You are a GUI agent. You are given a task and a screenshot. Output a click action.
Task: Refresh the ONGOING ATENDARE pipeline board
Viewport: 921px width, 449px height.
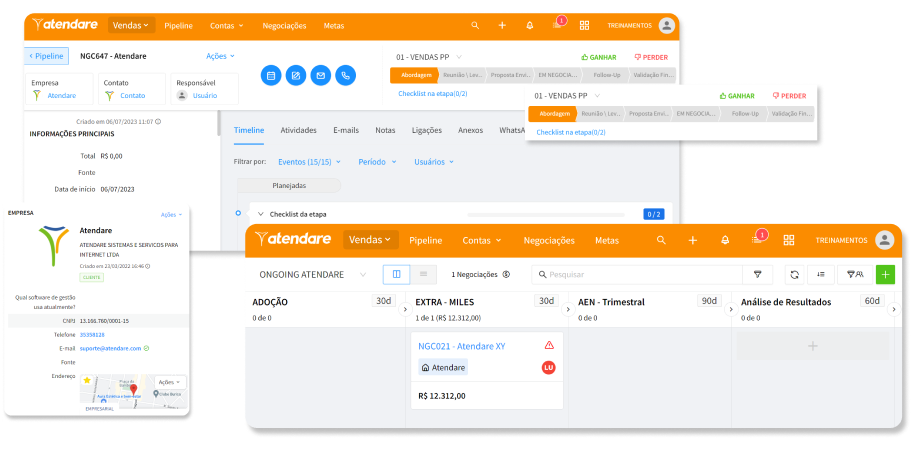(x=794, y=274)
